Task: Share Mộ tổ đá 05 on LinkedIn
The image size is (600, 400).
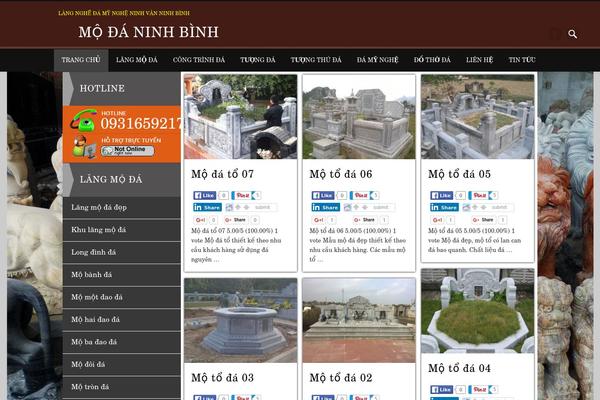Action: point(444,207)
